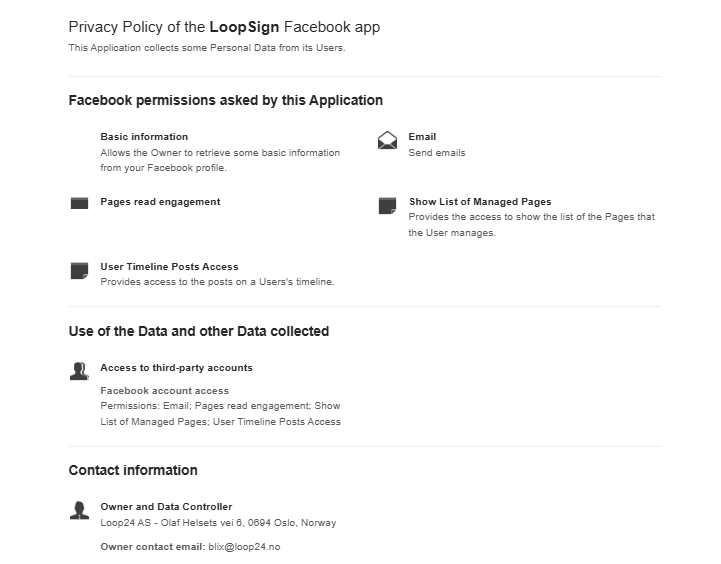The width and height of the screenshot is (721, 564).
Task: Click the User Timeline Posts Access title
Action: (x=169, y=267)
